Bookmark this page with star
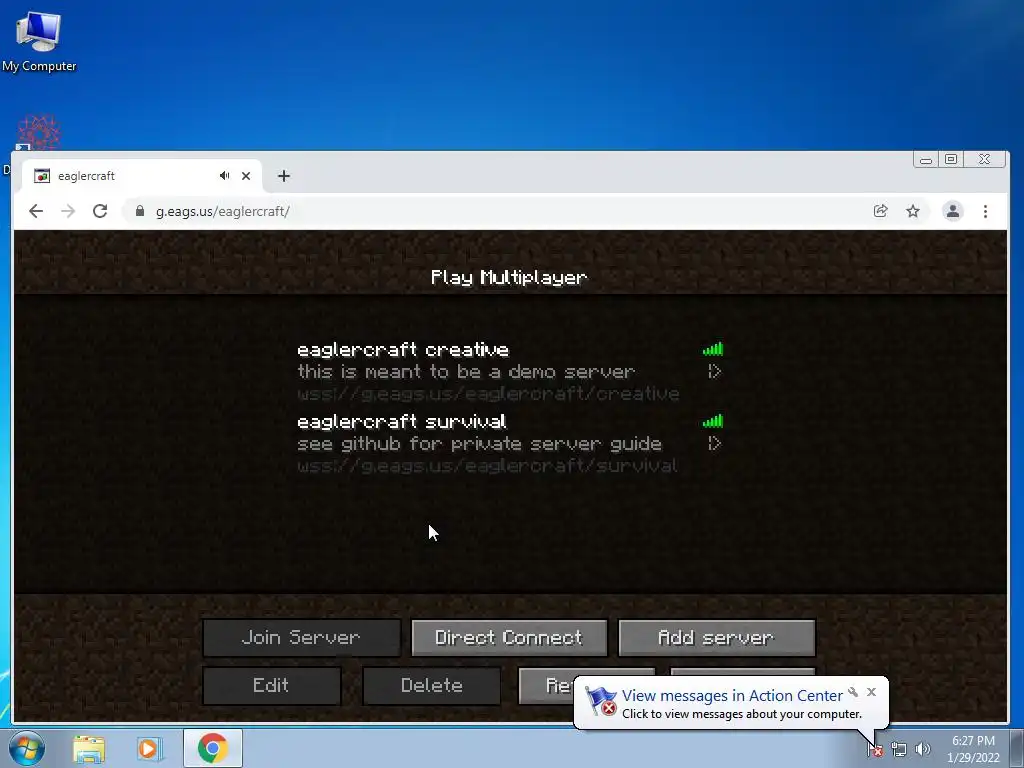This screenshot has height=768, width=1024. coord(913,211)
